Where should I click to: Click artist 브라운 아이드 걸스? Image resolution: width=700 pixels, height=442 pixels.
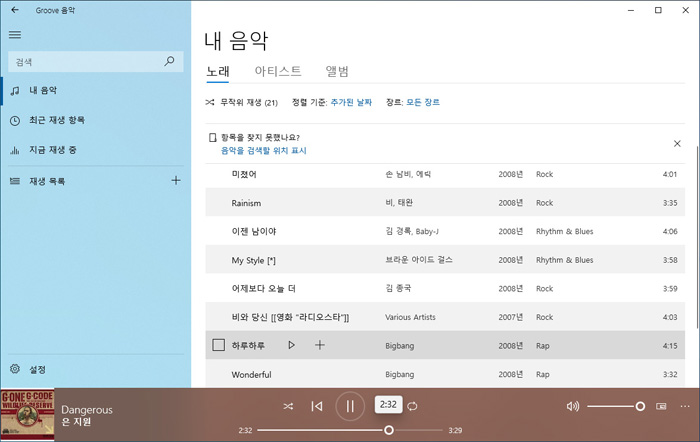(419, 260)
